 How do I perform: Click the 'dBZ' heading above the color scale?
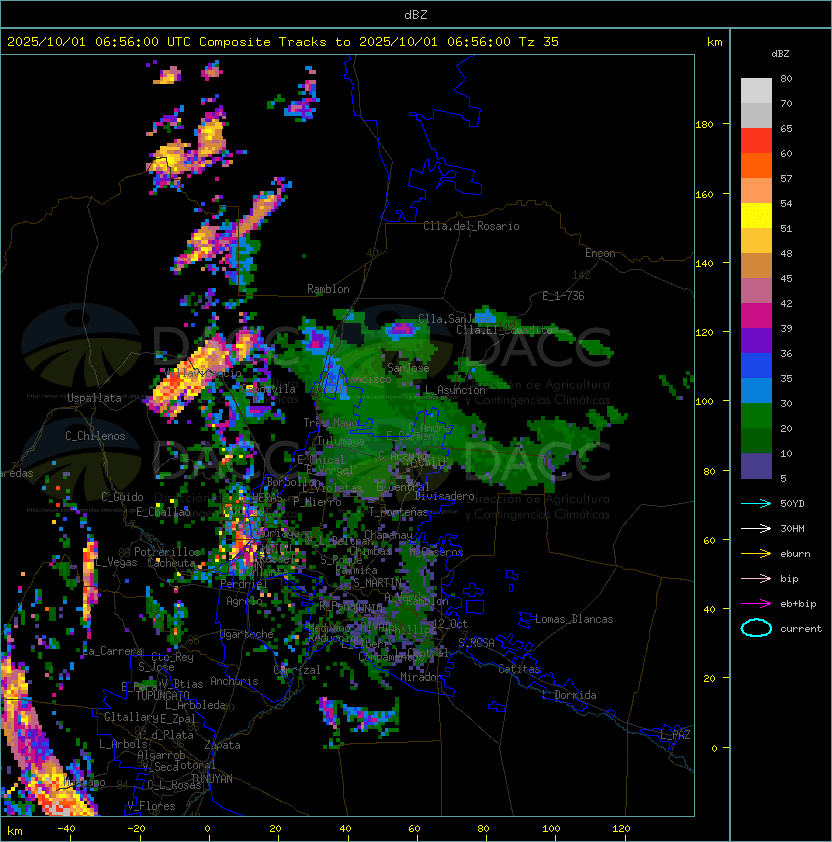point(780,54)
